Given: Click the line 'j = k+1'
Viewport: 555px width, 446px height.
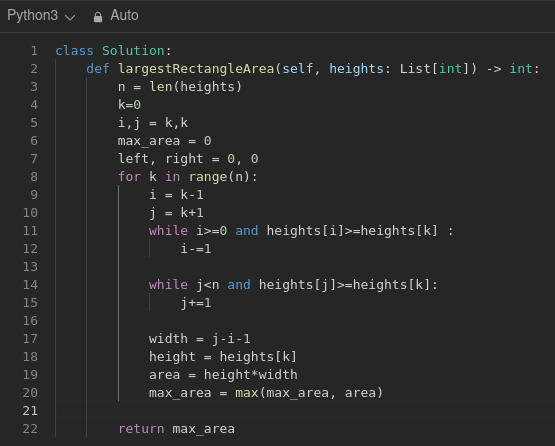Looking at the screenshot, I should tap(176, 213).
